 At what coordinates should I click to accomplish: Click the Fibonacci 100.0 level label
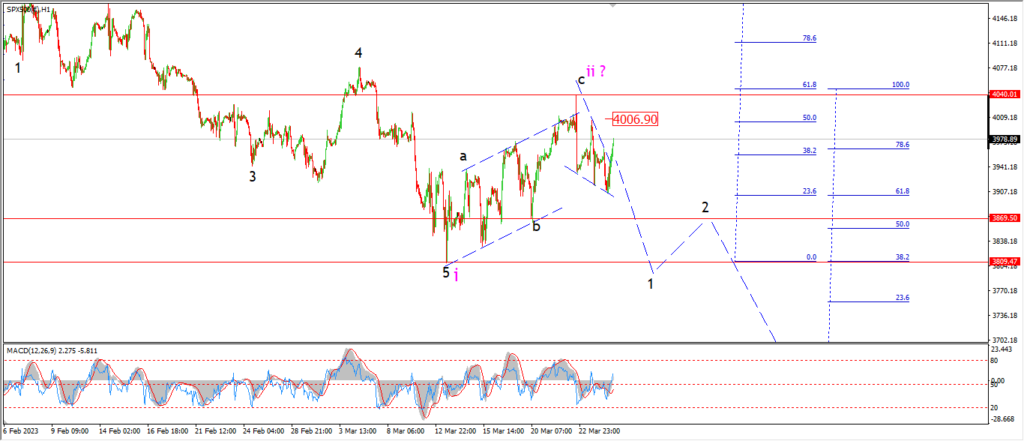coord(901,85)
